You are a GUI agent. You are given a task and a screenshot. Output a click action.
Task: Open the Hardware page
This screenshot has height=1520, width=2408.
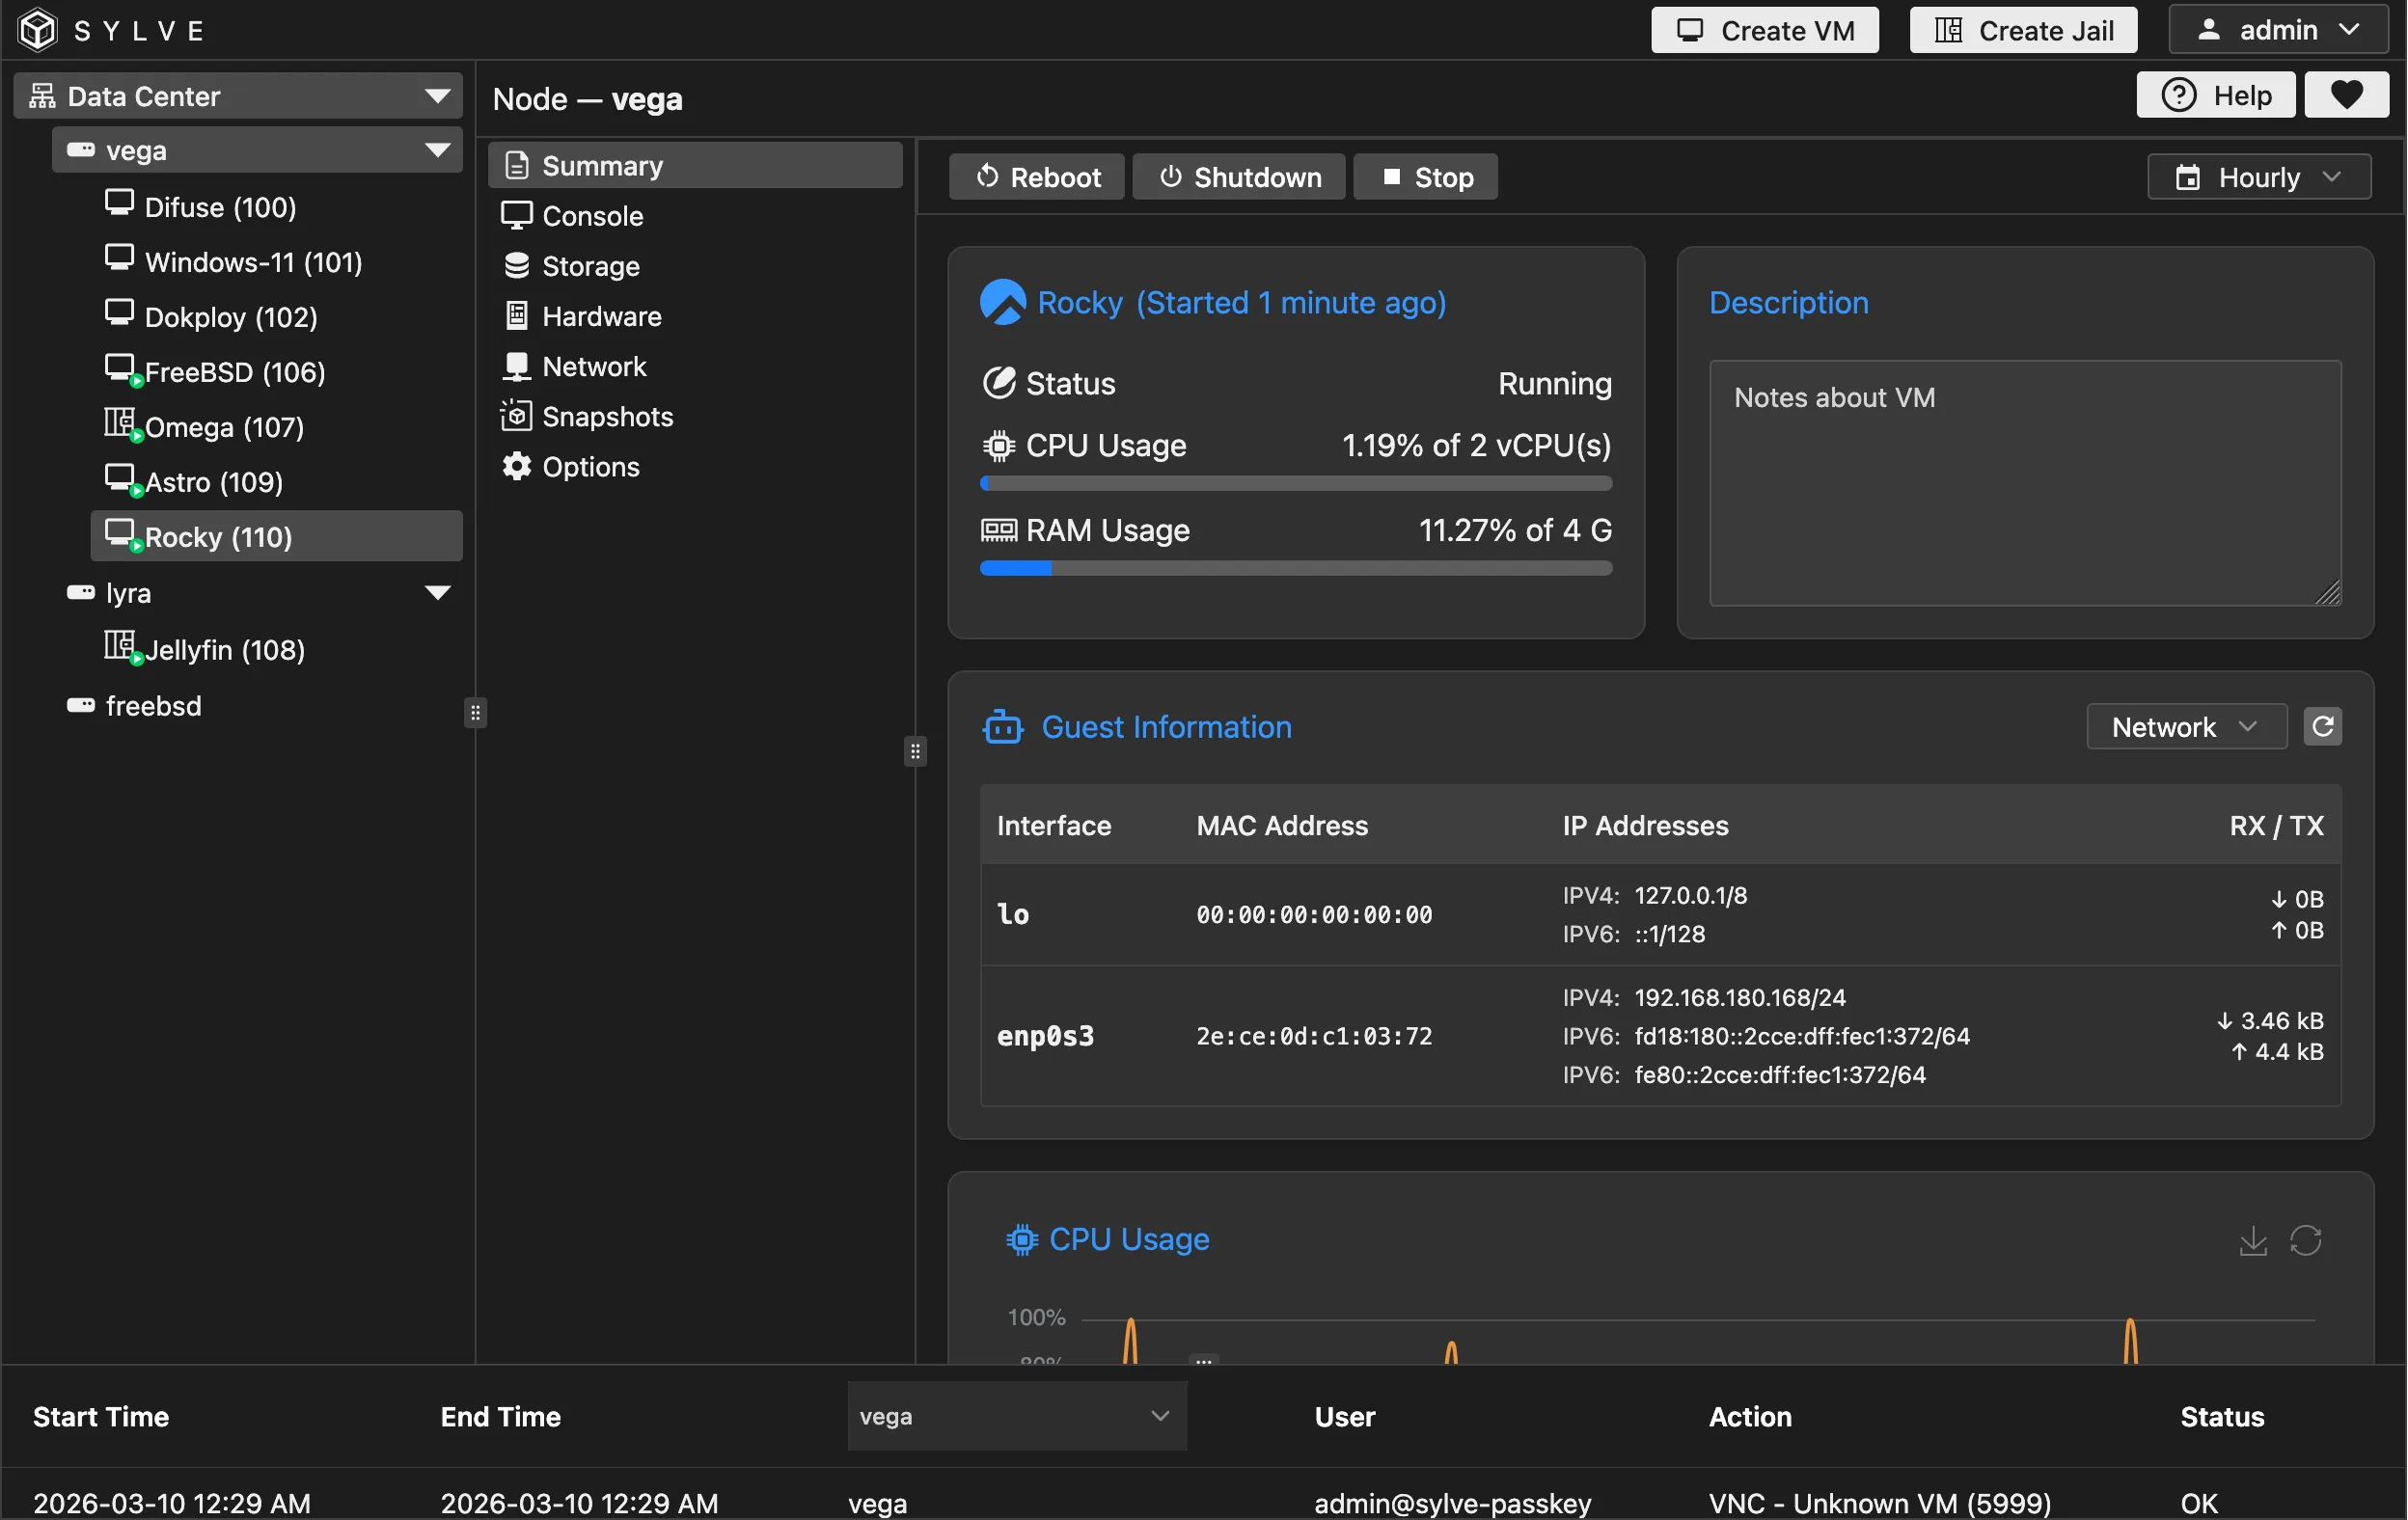click(x=600, y=317)
